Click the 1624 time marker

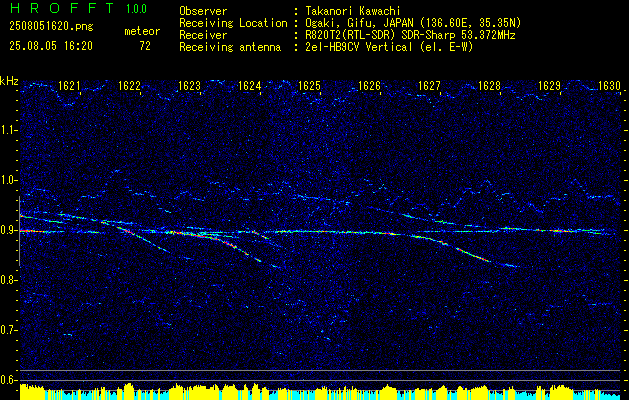point(249,86)
